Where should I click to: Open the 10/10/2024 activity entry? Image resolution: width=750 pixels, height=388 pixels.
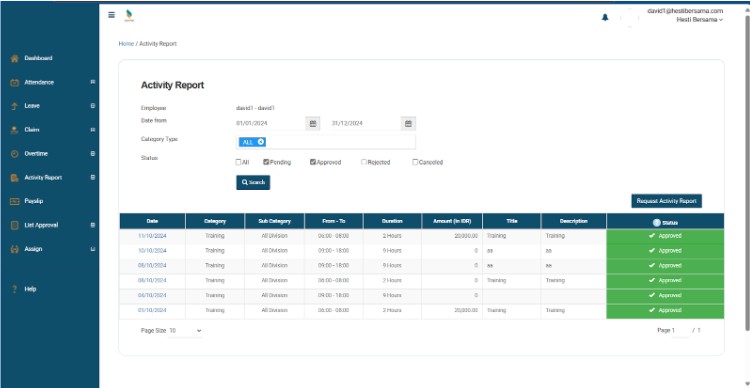(x=152, y=251)
